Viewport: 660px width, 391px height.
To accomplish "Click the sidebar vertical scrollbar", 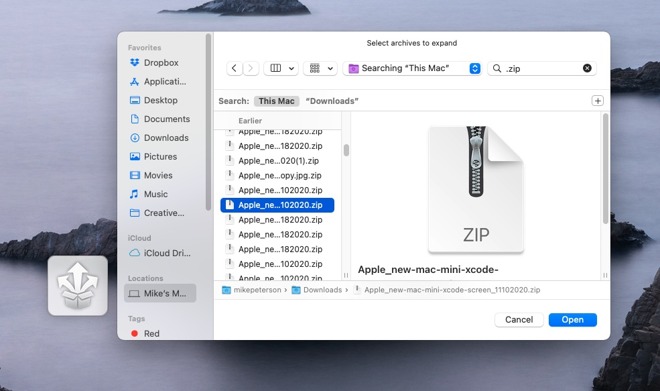I will [x=208, y=122].
